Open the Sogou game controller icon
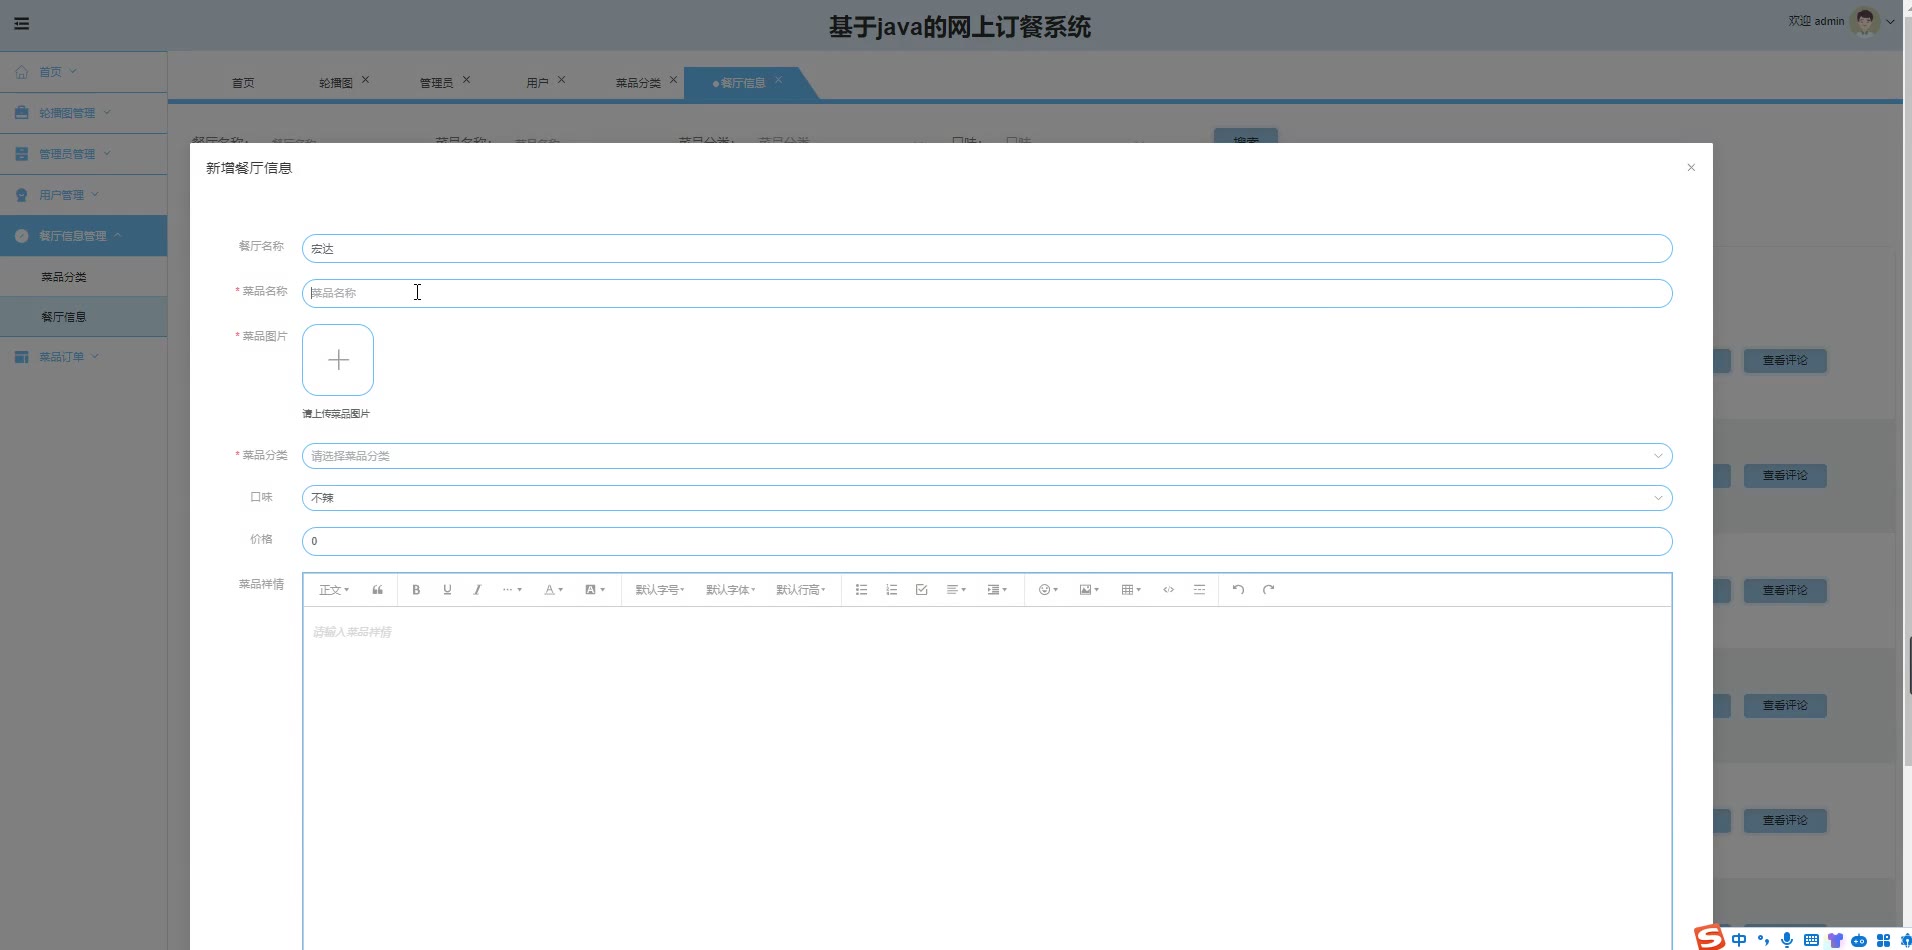The width and height of the screenshot is (1912, 950). click(x=1859, y=940)
